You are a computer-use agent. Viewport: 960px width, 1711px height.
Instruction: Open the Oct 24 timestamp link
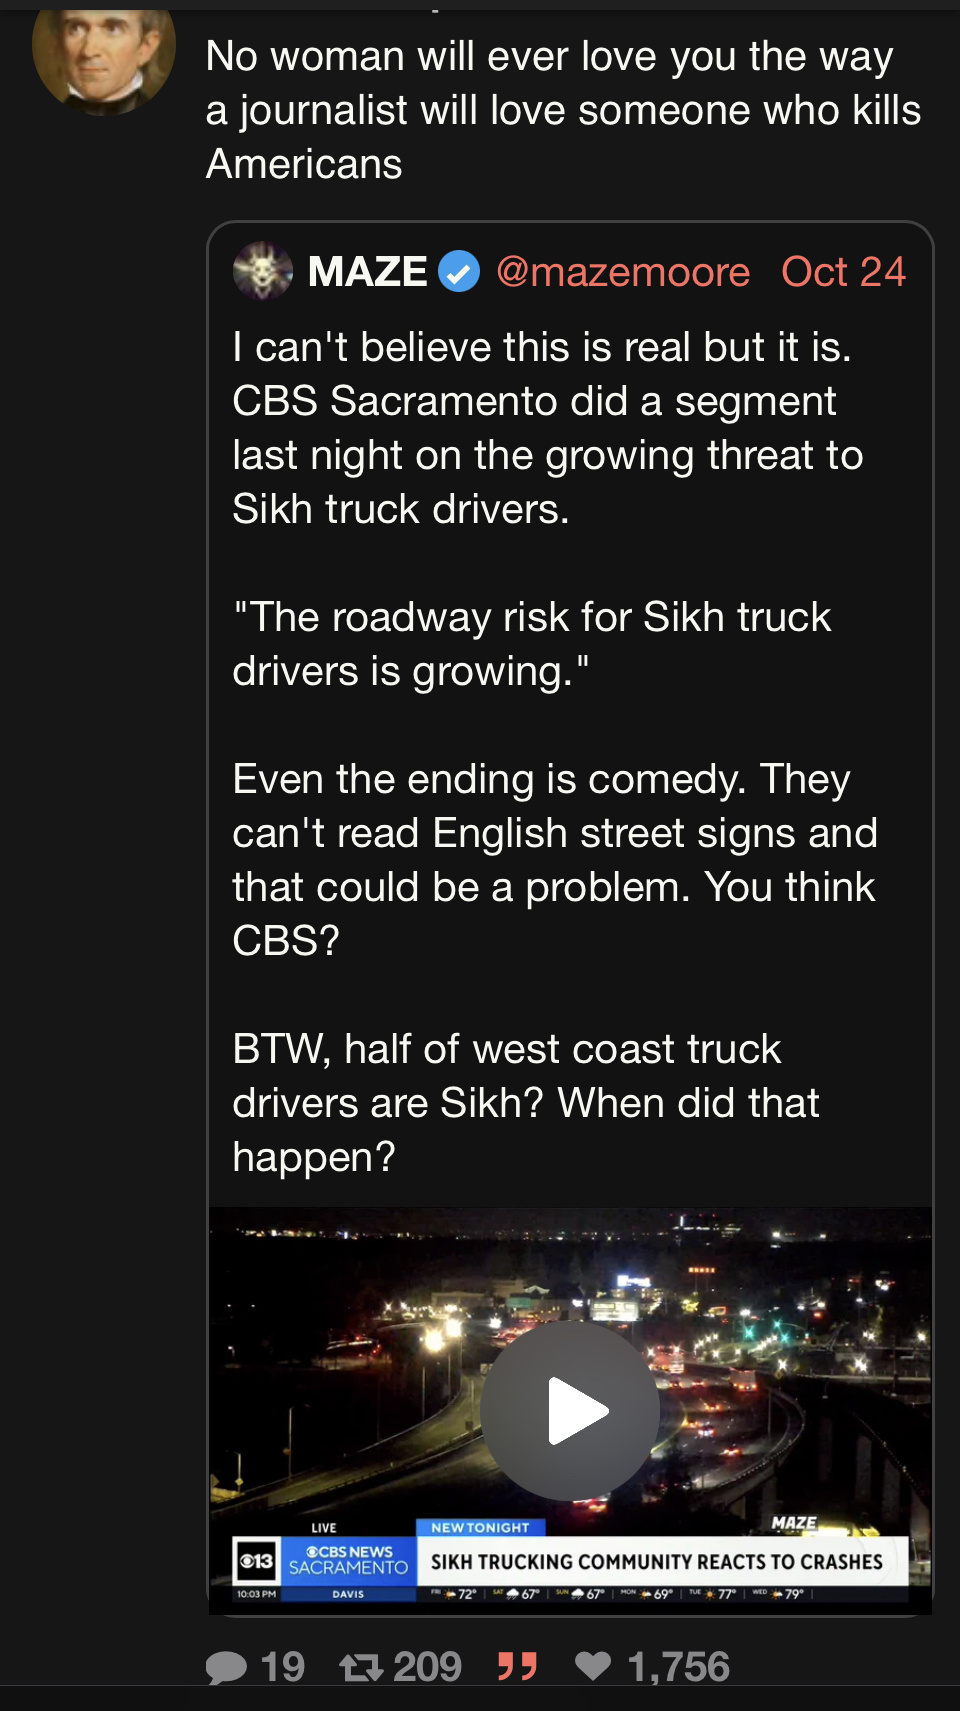click(843, 272)
